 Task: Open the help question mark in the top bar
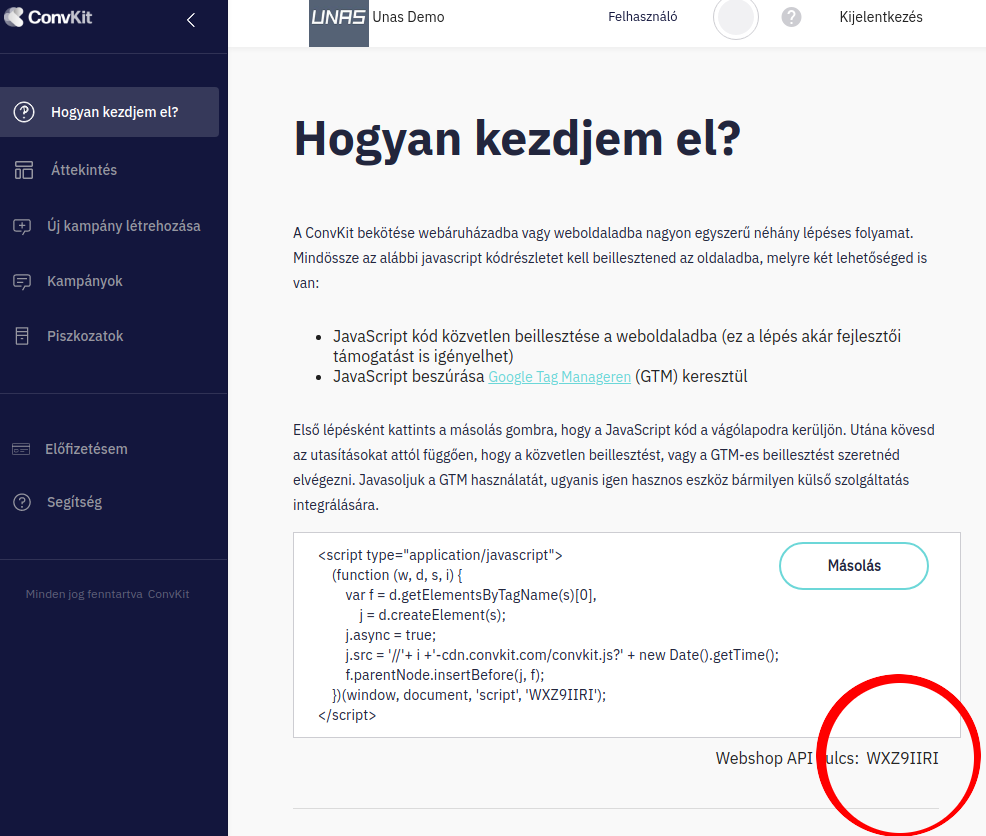[x=791, y=17]
